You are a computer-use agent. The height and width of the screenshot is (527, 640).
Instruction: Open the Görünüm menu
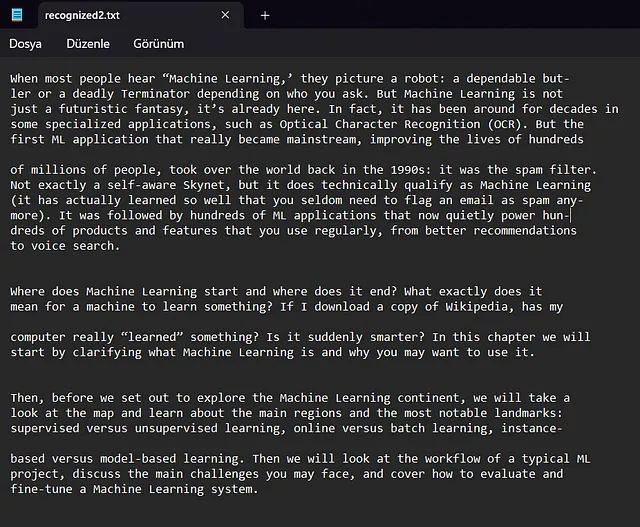pyautogui.click(x=158, y=44)
